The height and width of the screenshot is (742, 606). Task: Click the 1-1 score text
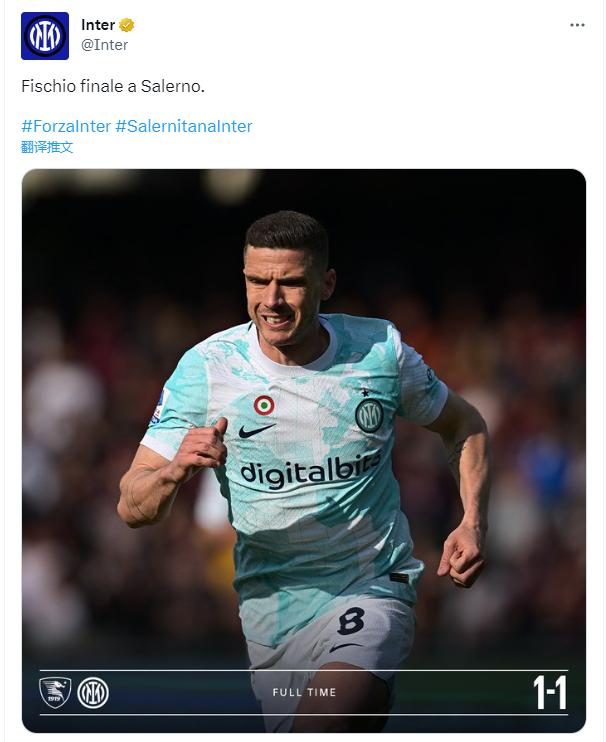point(548,692)
